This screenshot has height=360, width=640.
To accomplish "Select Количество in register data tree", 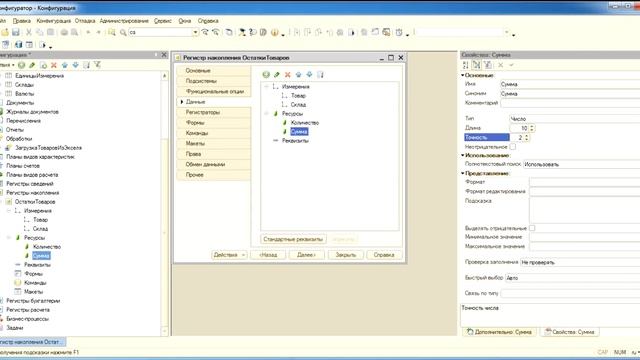I will 304,122.
